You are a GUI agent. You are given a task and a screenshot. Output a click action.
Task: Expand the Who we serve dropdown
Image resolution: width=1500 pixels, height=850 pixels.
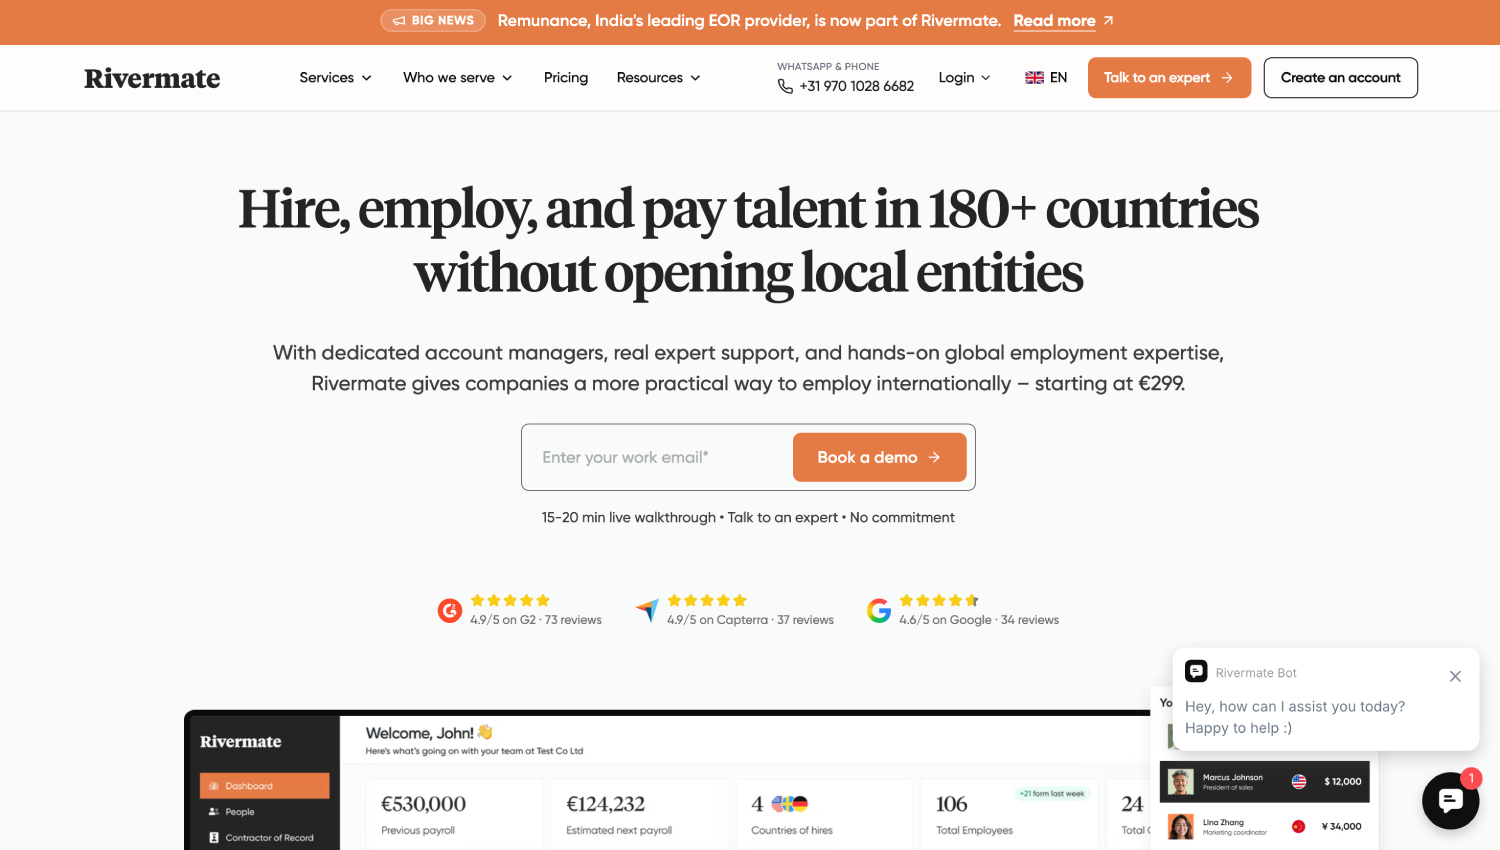point(458,78)
